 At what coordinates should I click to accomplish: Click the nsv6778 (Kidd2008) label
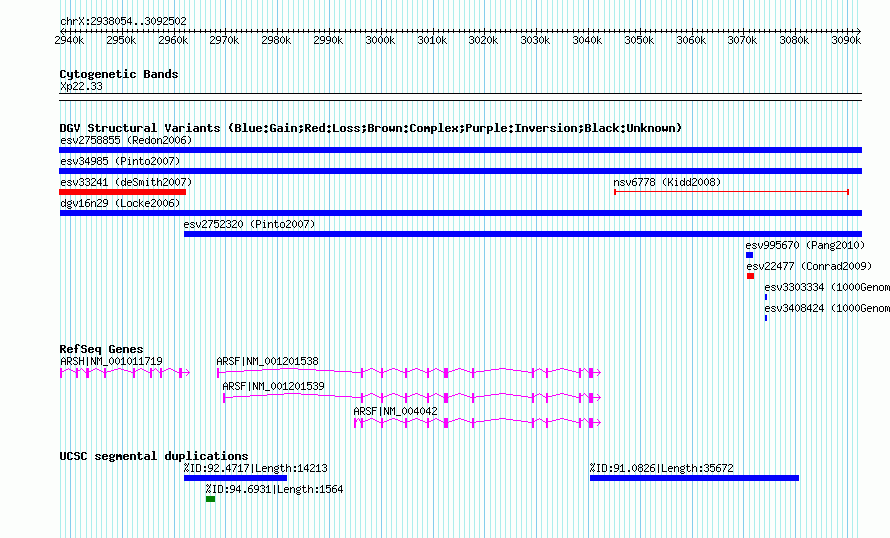[668, 182]
